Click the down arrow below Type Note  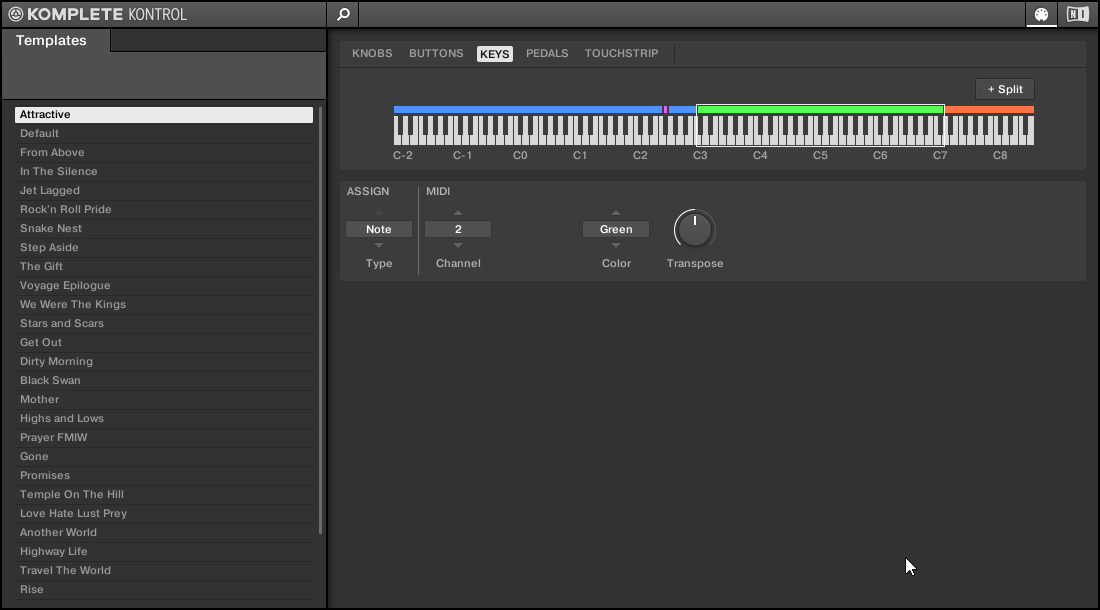(379, 245)
